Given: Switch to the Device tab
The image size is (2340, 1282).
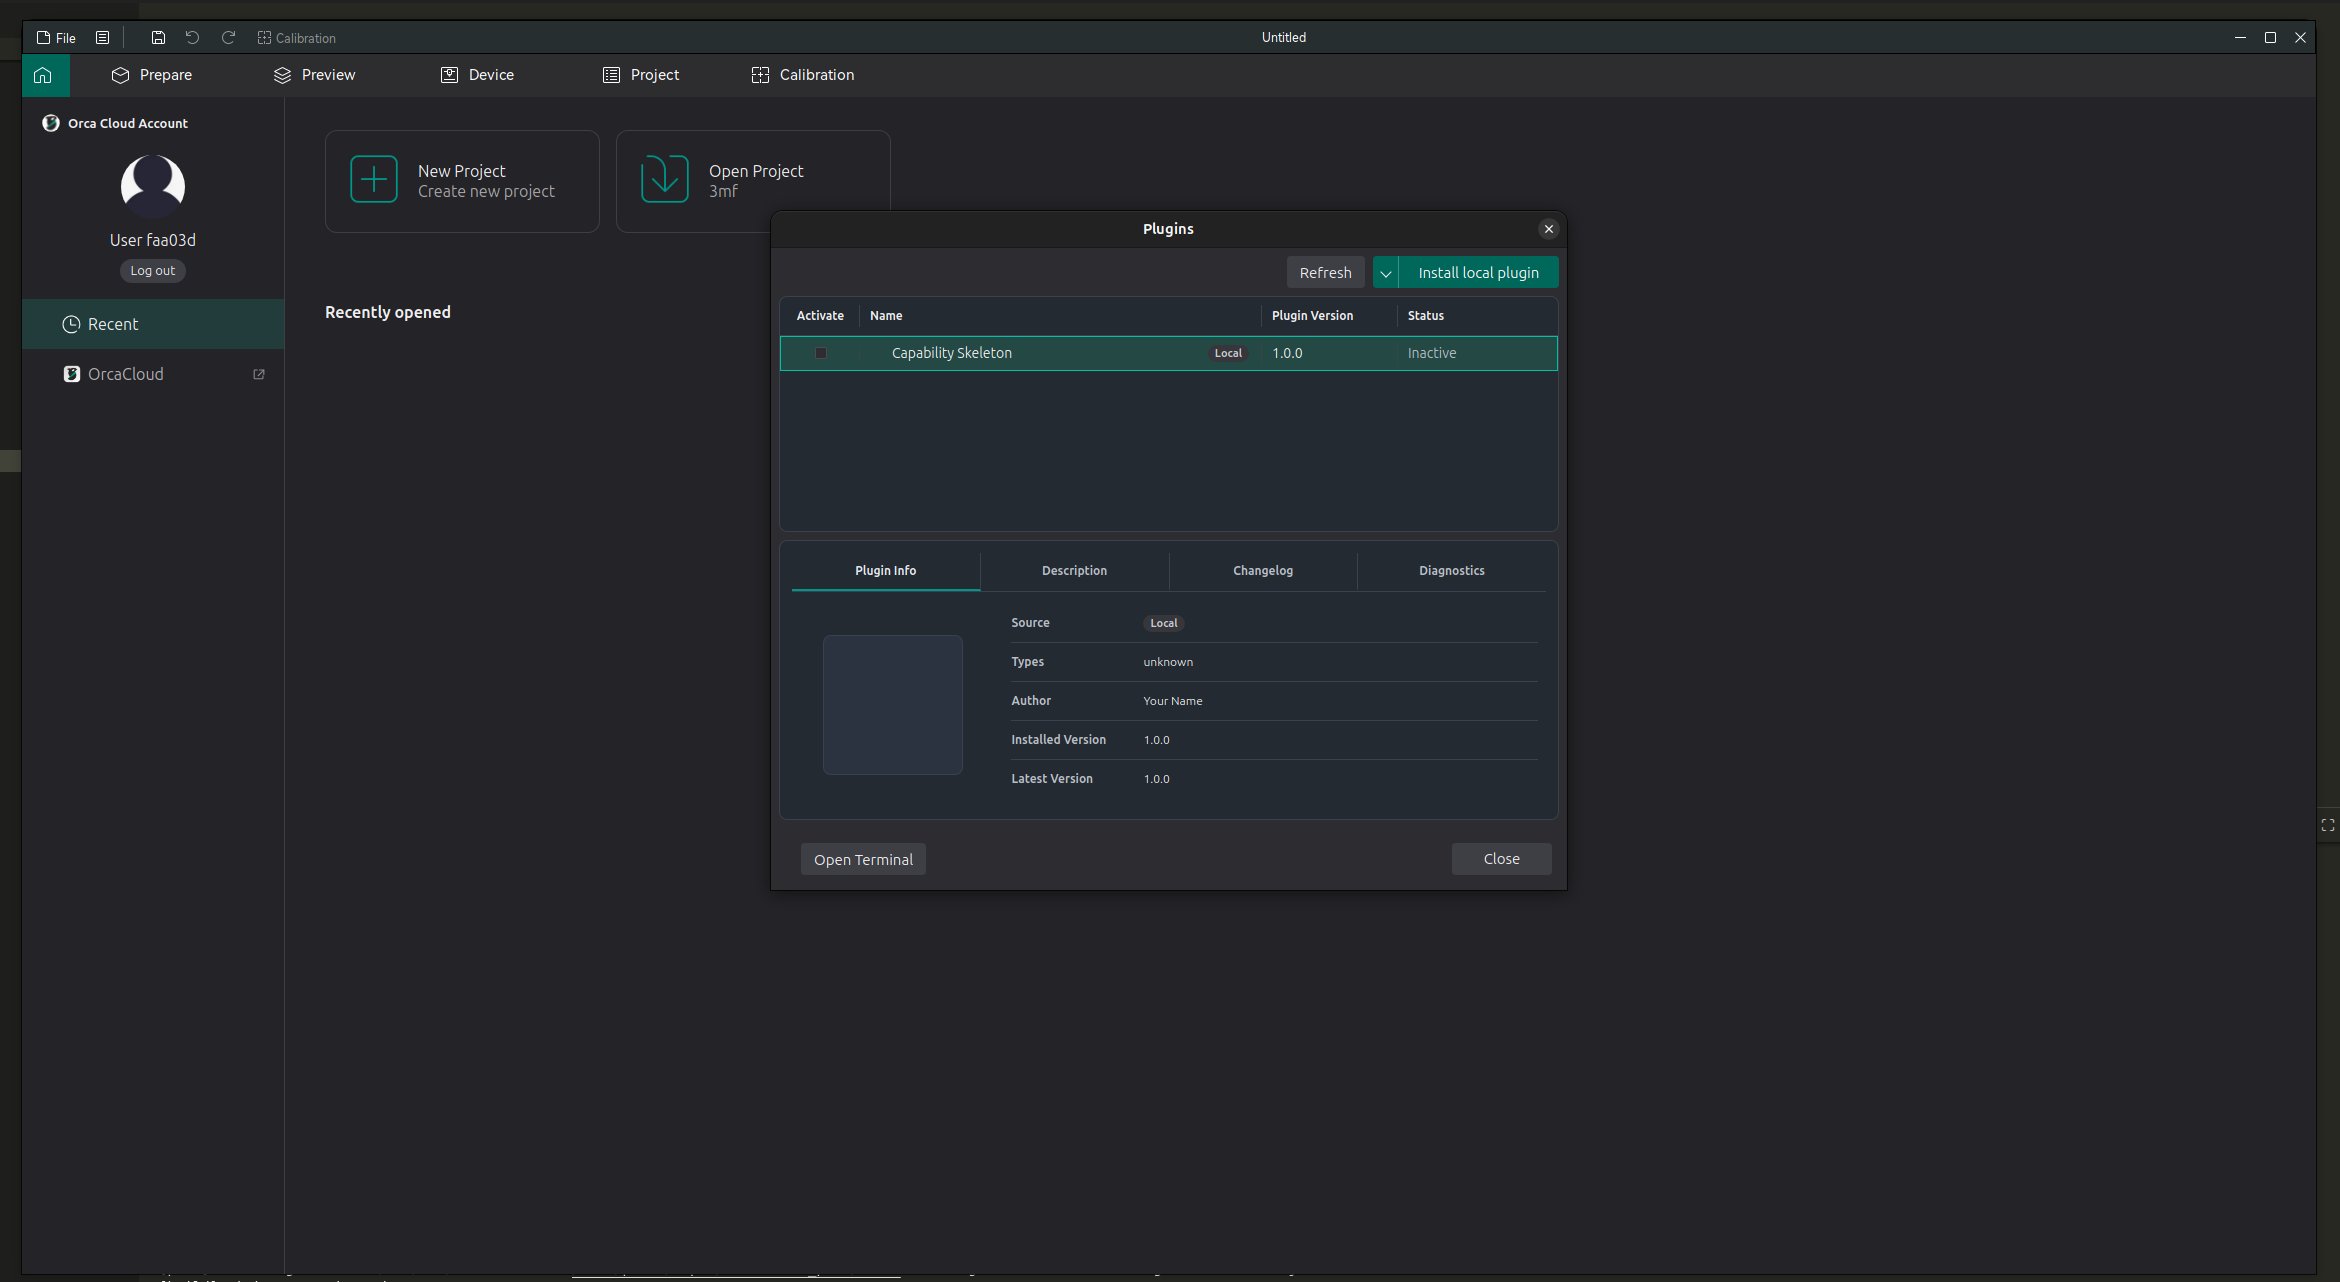Looking at the screenshot, I should tap(477, 75).
